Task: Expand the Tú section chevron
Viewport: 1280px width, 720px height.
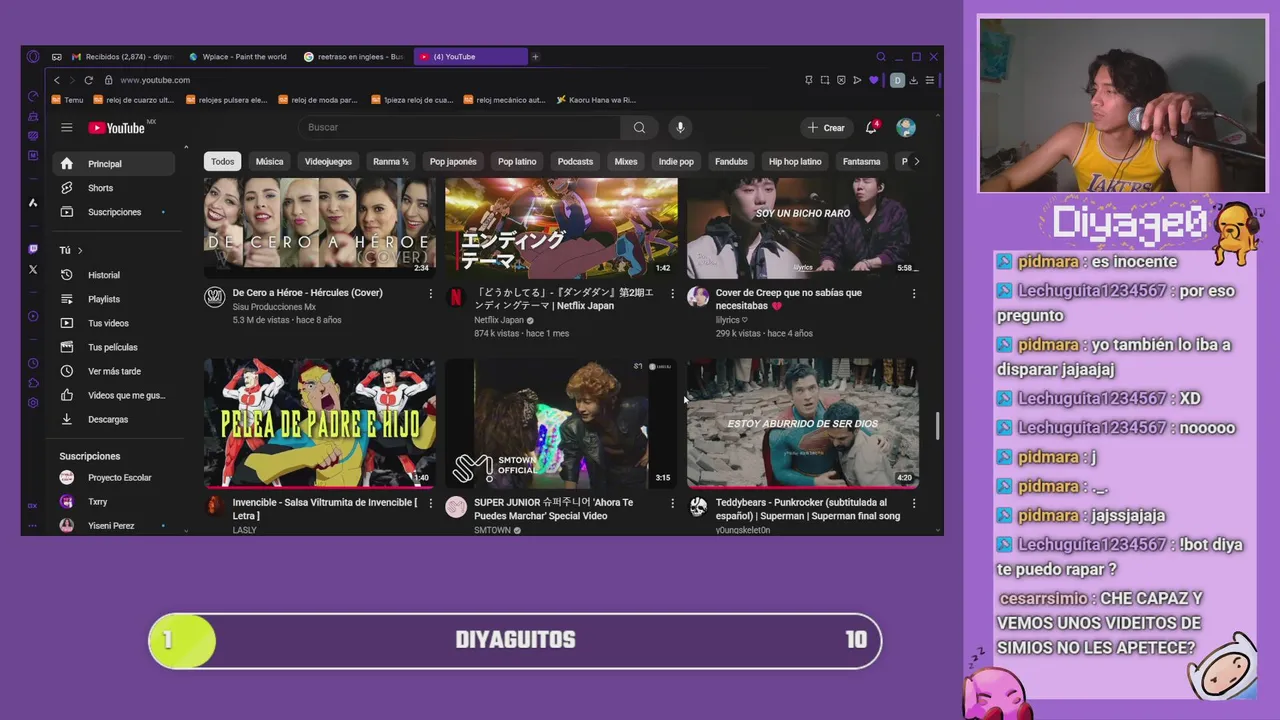Action: (x=80, y=250)
